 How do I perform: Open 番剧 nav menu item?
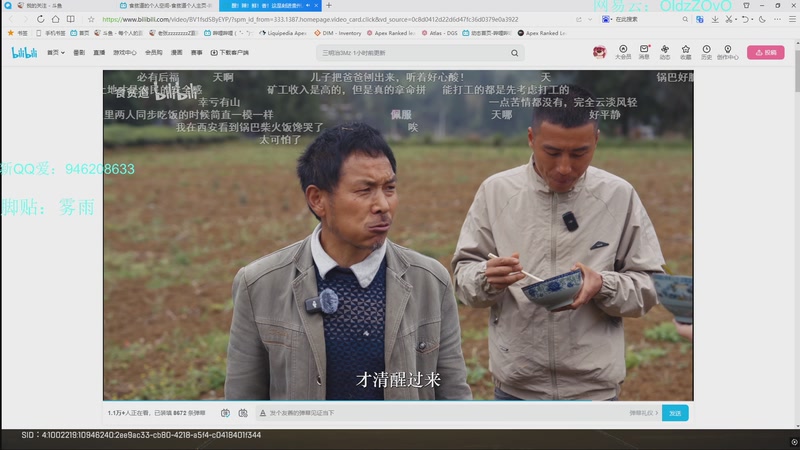coord(79,53)
